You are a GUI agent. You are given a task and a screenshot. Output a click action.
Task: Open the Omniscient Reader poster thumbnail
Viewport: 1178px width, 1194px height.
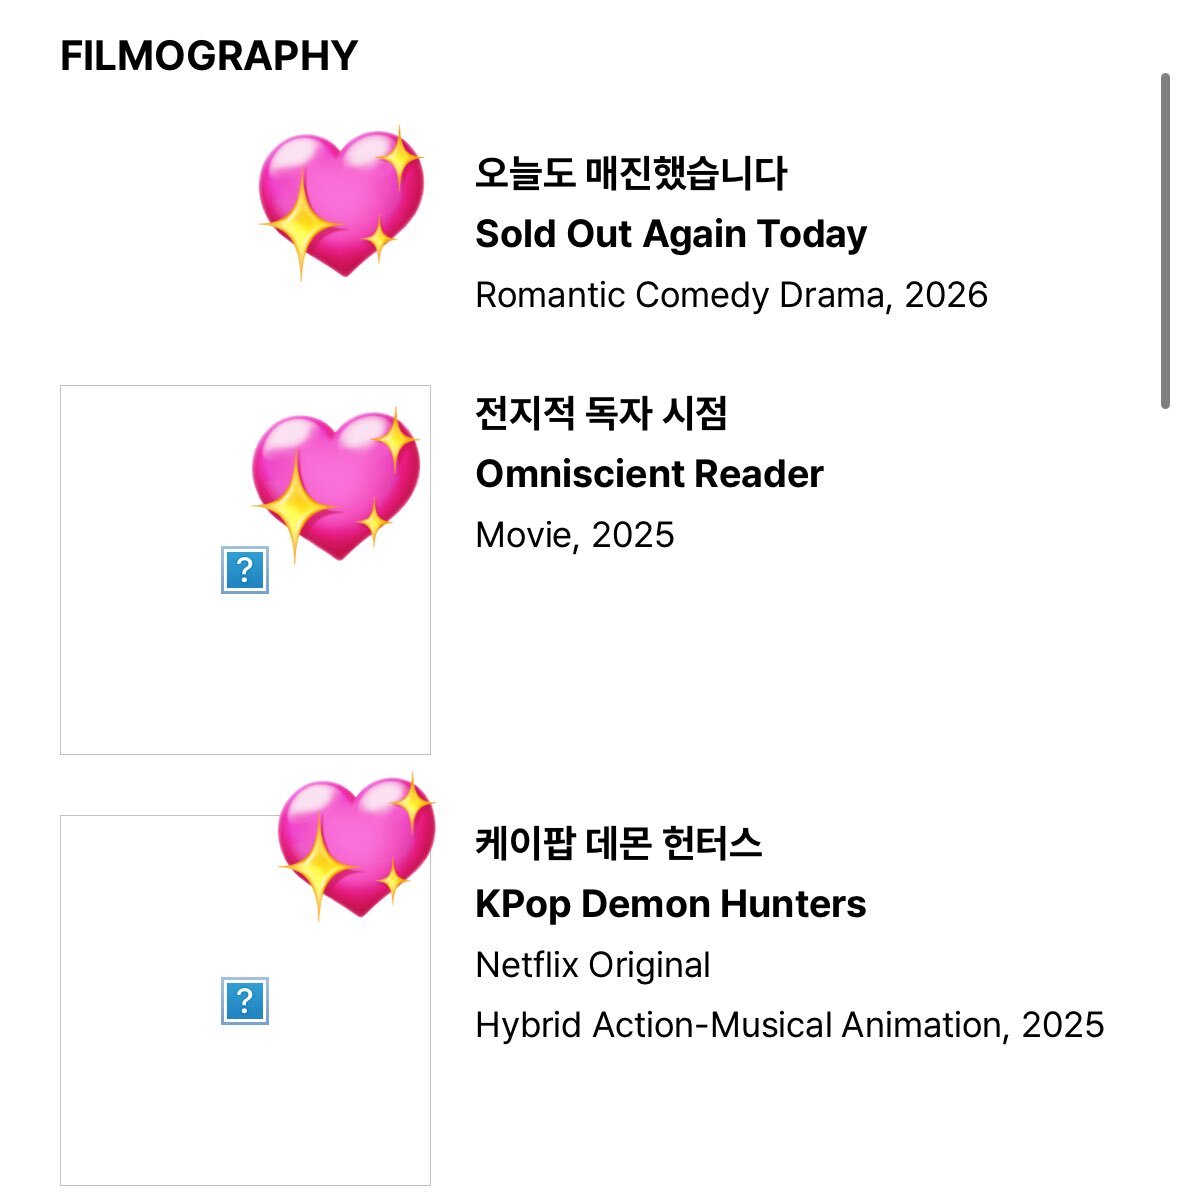tap(245, 570)
